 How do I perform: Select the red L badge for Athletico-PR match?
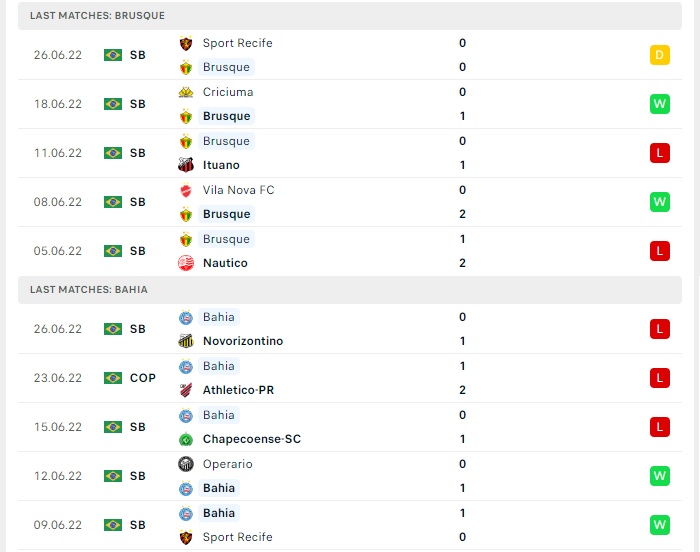point(660,378)
